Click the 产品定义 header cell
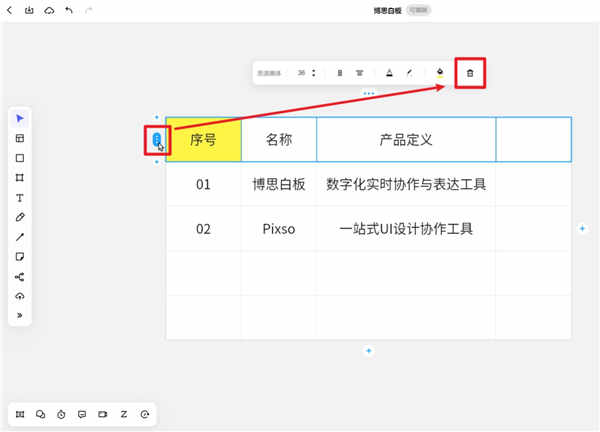Viewport: 600px width, 432px height. point(406,140)
